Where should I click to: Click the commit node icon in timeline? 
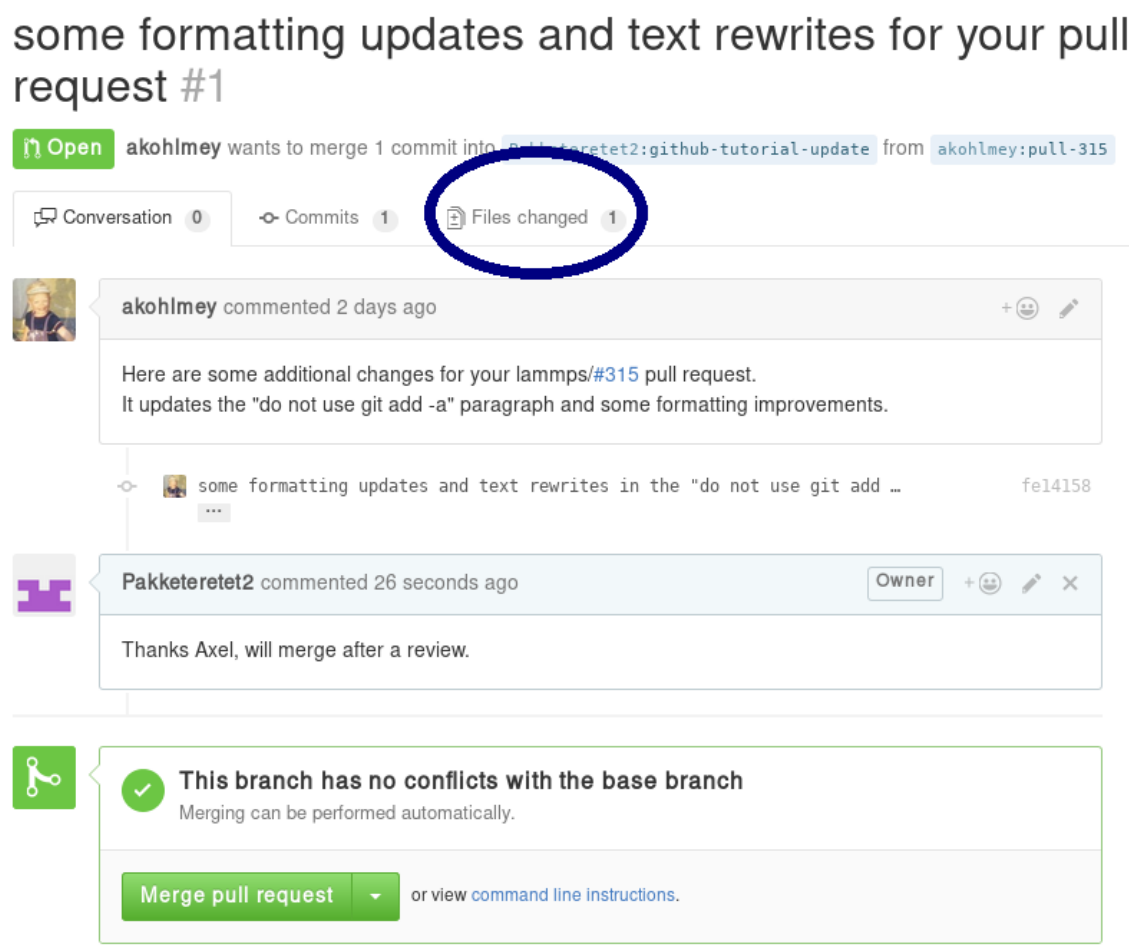point(127,486)
